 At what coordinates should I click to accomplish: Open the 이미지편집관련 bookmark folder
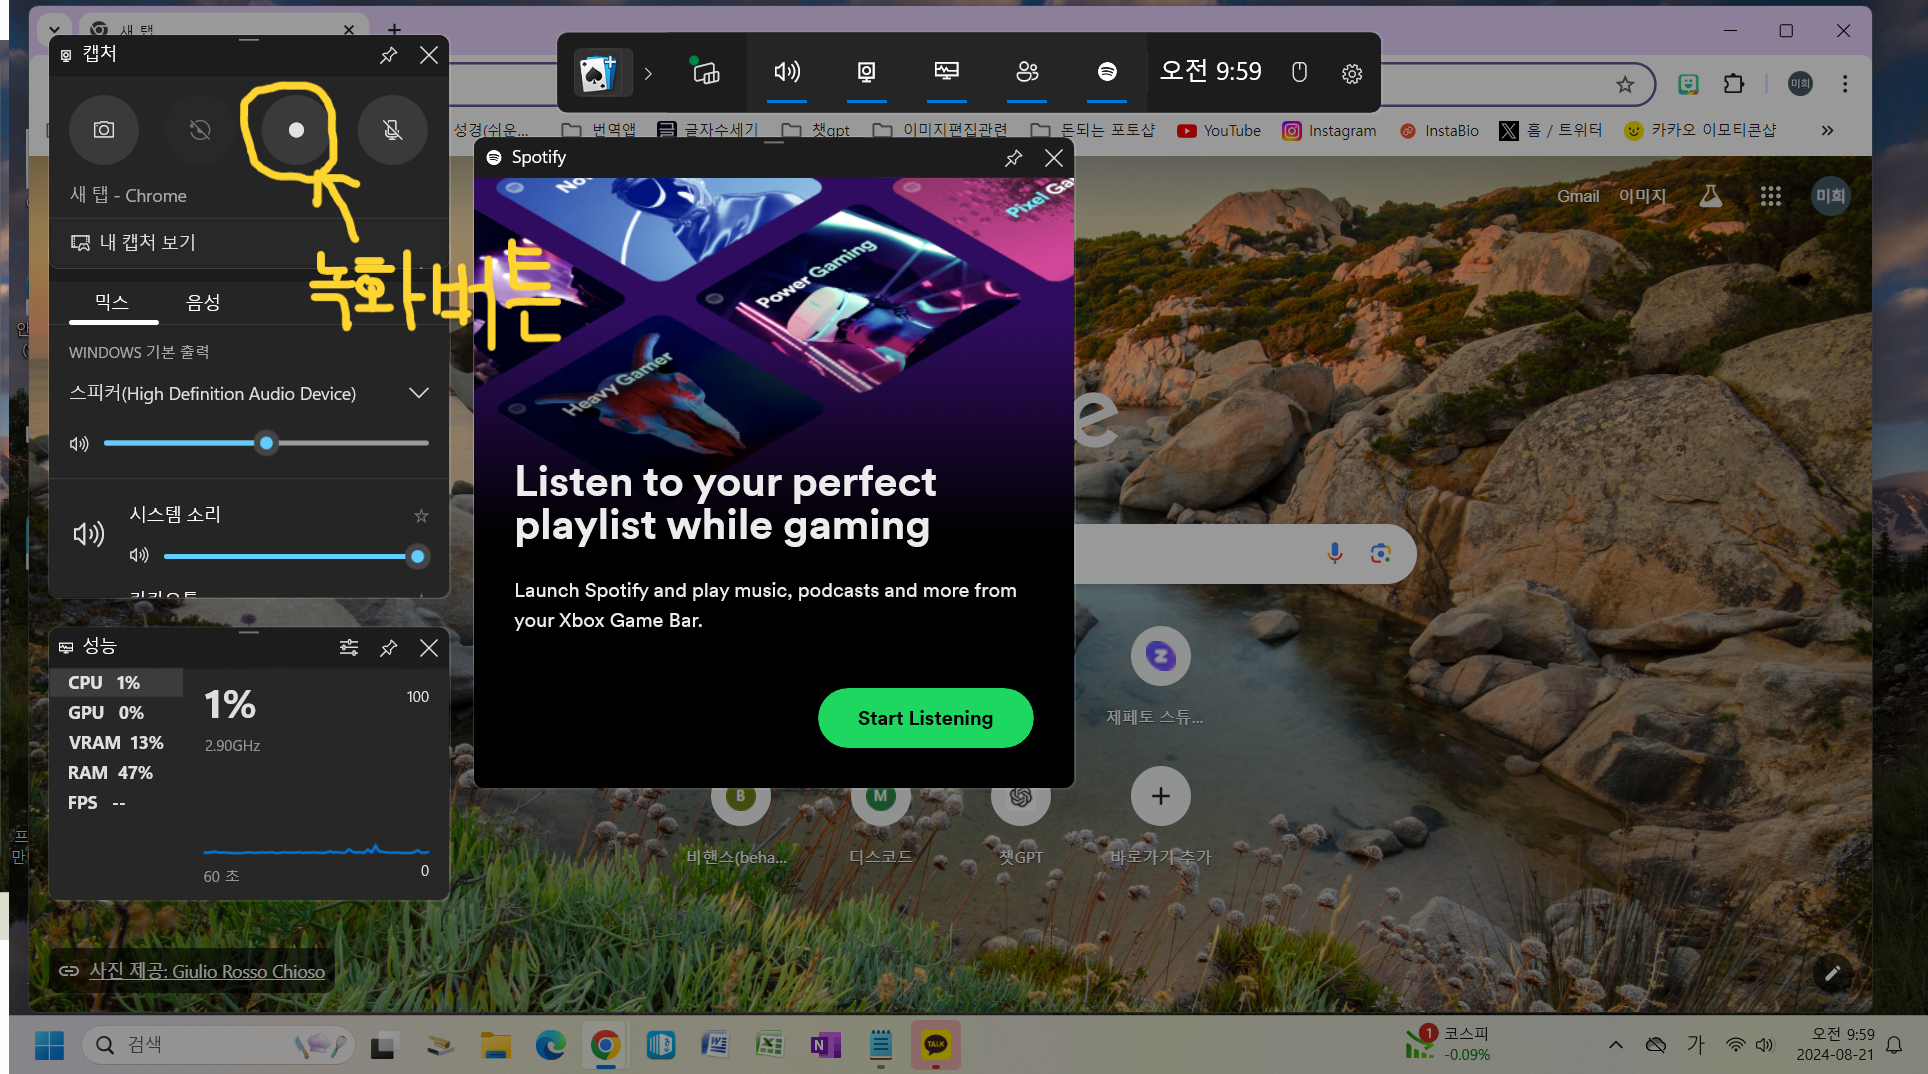click(x=940, y=131)
